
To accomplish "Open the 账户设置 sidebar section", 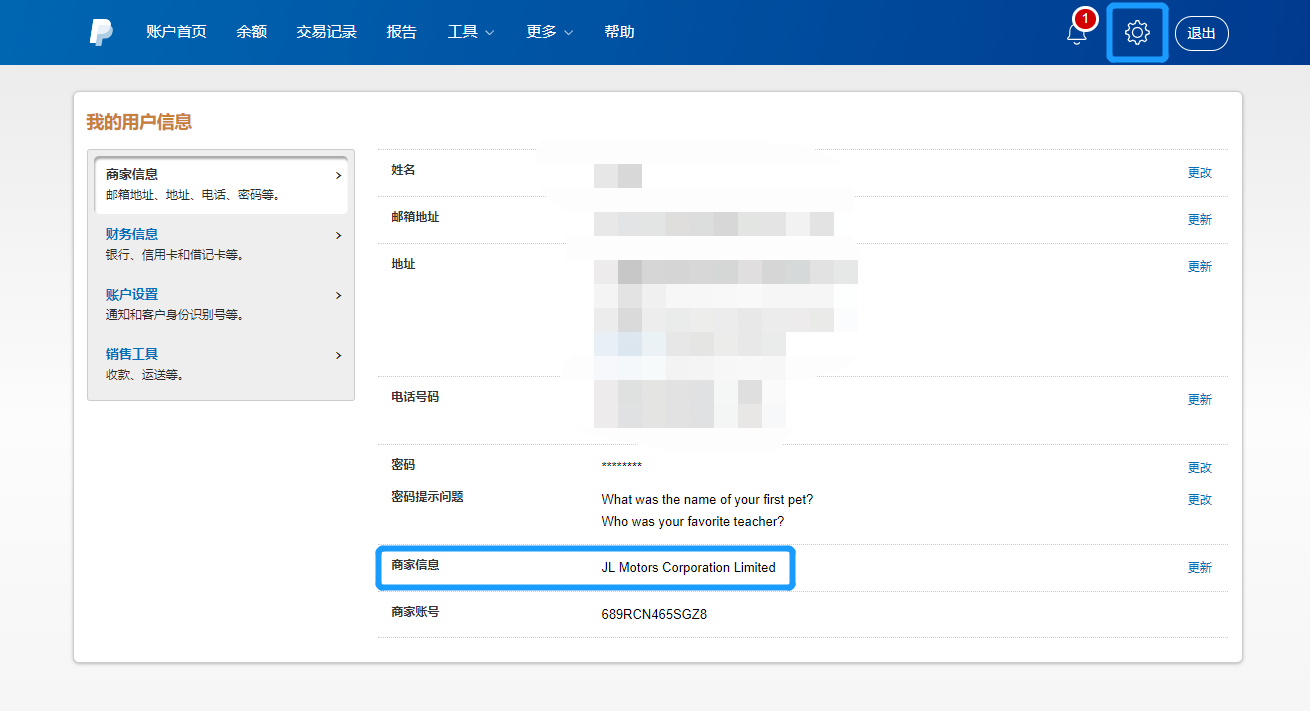I will coord(222,304).
